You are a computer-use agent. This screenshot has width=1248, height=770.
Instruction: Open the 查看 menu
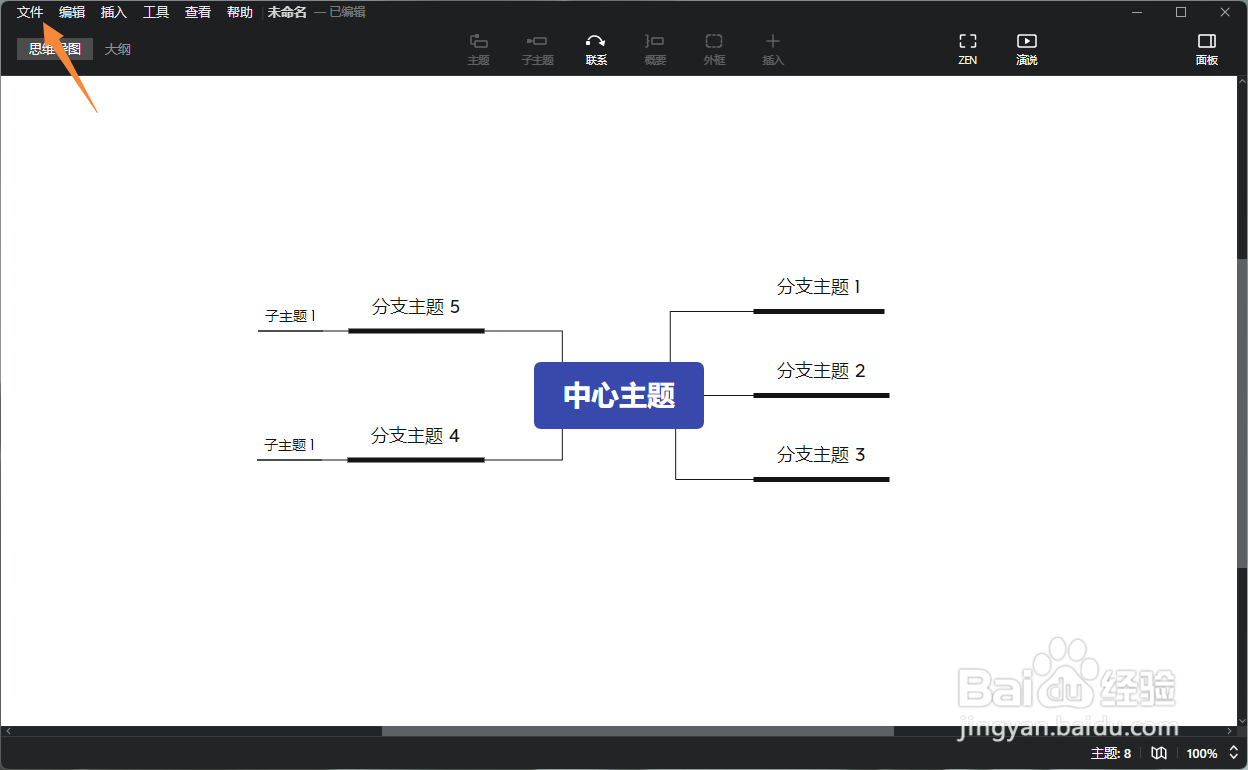tap(198, 12)
